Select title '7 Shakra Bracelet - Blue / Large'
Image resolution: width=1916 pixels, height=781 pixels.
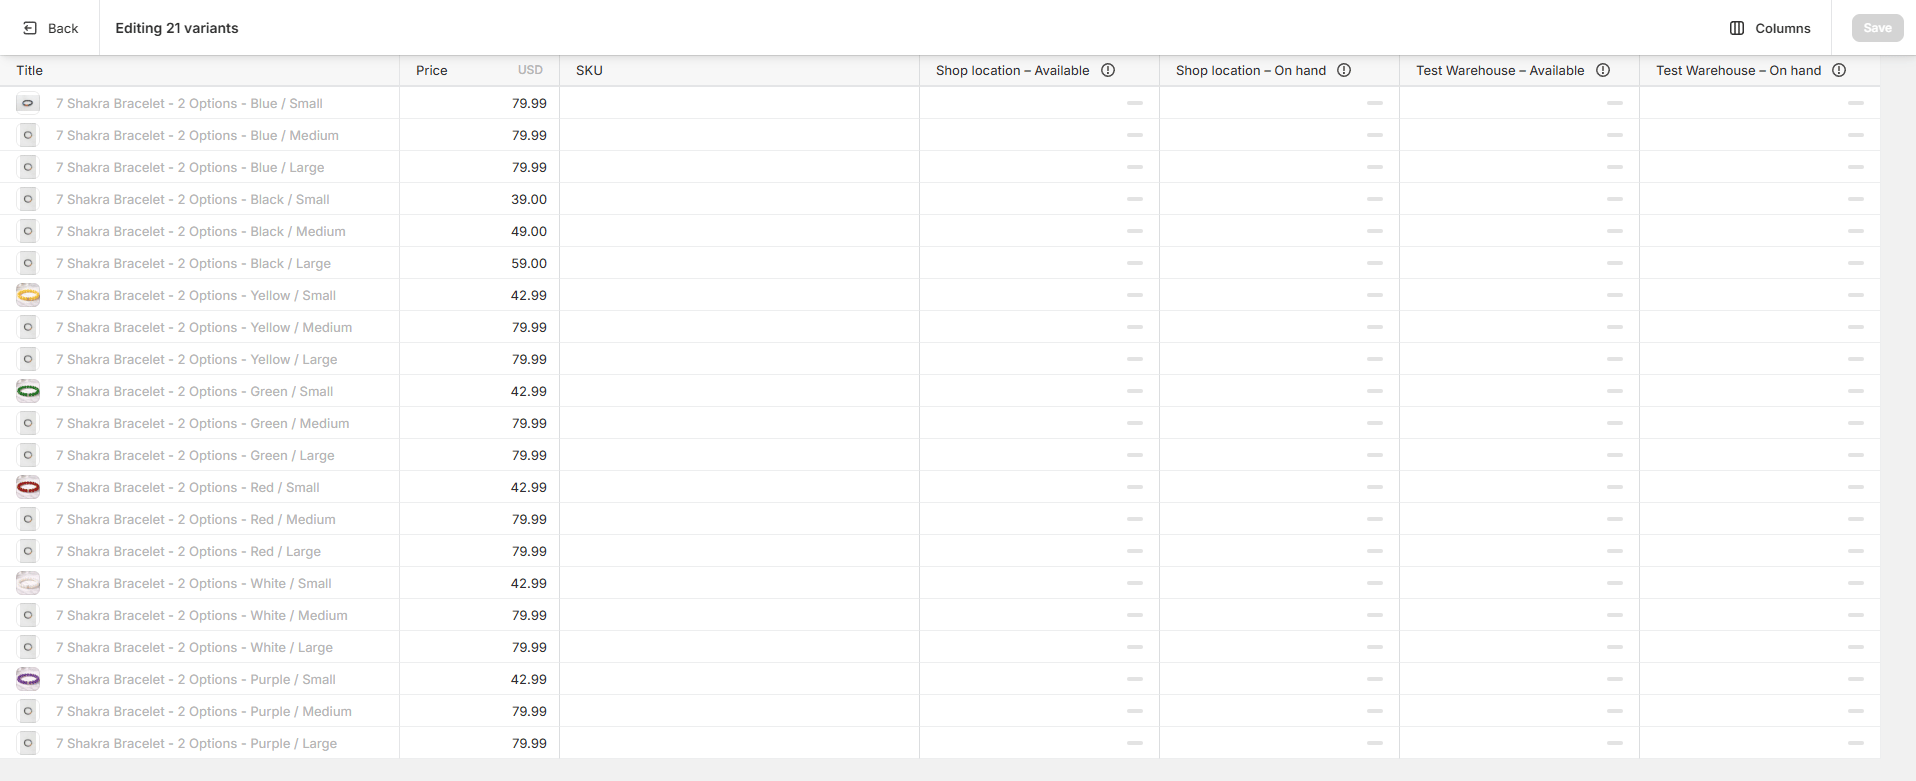tap(190, 167)
